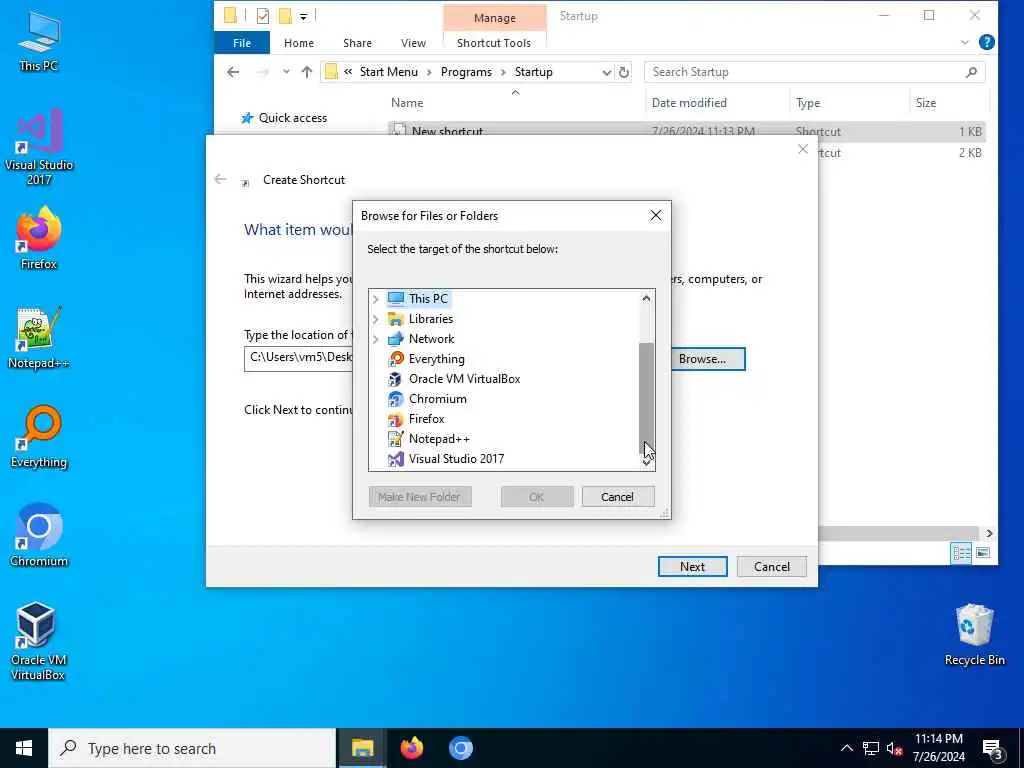Open the Windows Start menu

point(24,748)
